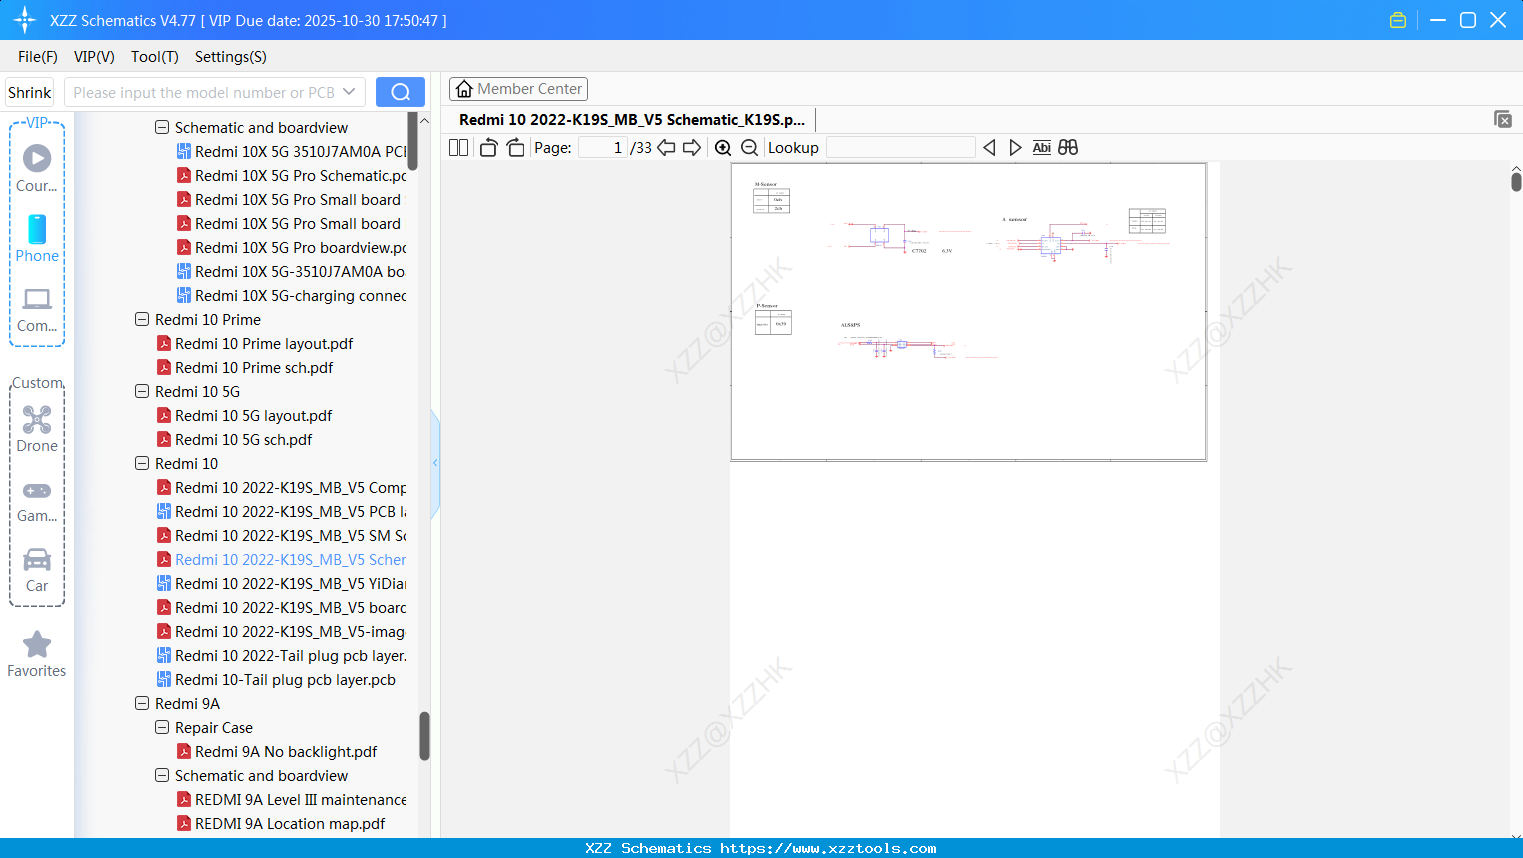
Task: Click the icon at right of tab bar
Action: (1503, 119)
